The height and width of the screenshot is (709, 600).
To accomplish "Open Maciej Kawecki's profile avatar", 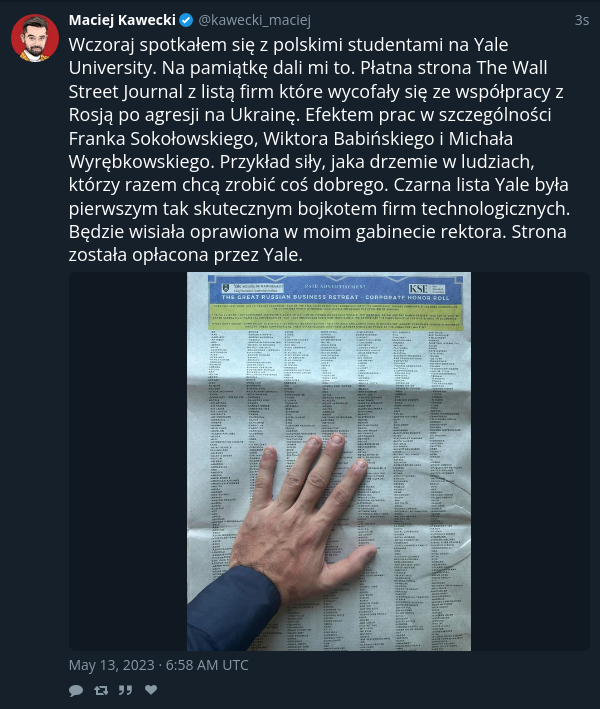I will [35, 38].
